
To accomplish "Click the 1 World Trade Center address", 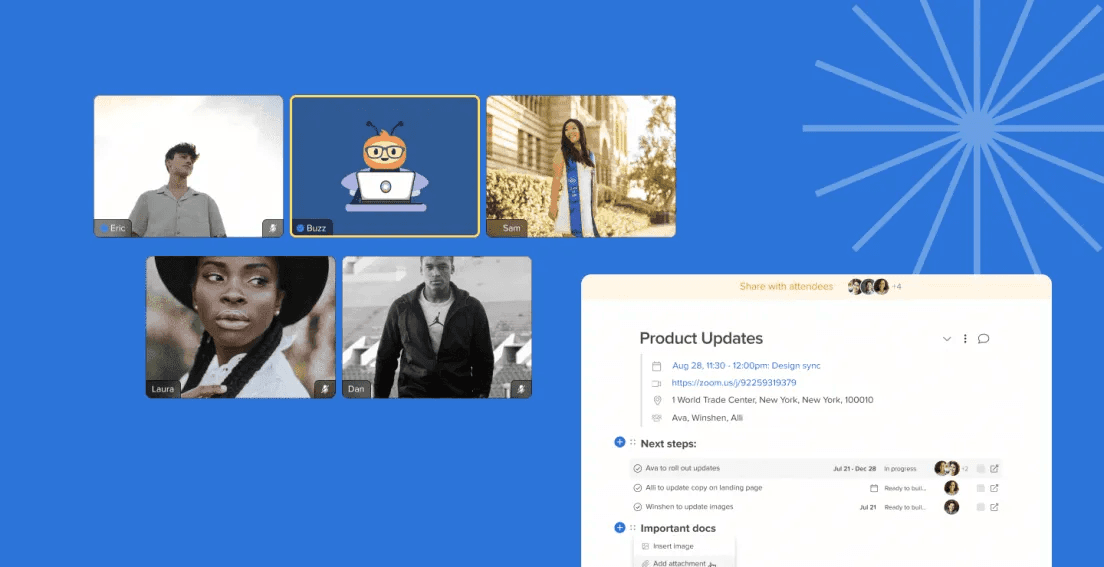I will tap(772, 400).
